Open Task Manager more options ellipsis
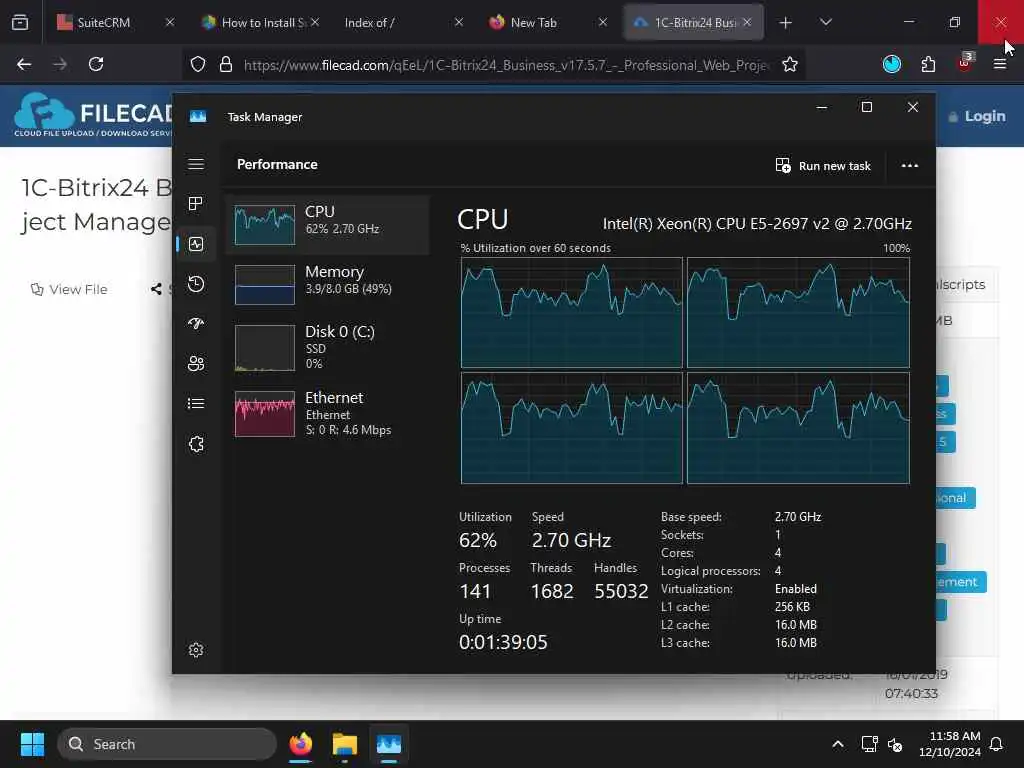 coord(910,165)
